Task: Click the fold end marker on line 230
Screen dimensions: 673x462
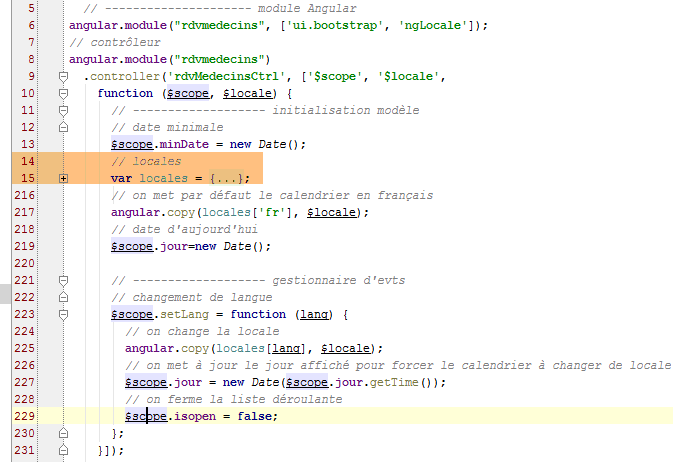Action: pyautogui.click(x=63, y=433)
